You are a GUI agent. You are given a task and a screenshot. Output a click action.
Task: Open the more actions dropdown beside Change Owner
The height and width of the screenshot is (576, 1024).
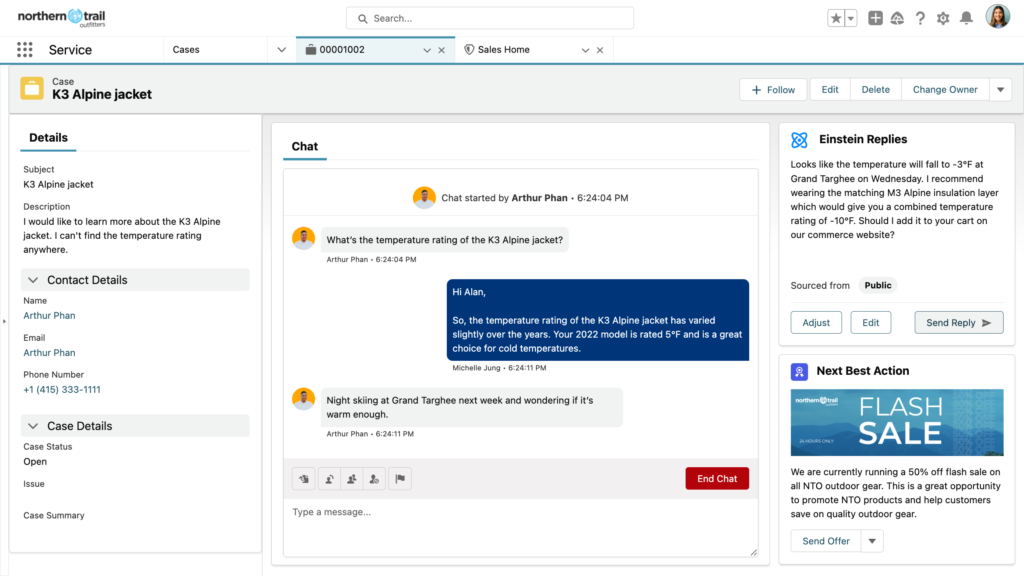1000,90
